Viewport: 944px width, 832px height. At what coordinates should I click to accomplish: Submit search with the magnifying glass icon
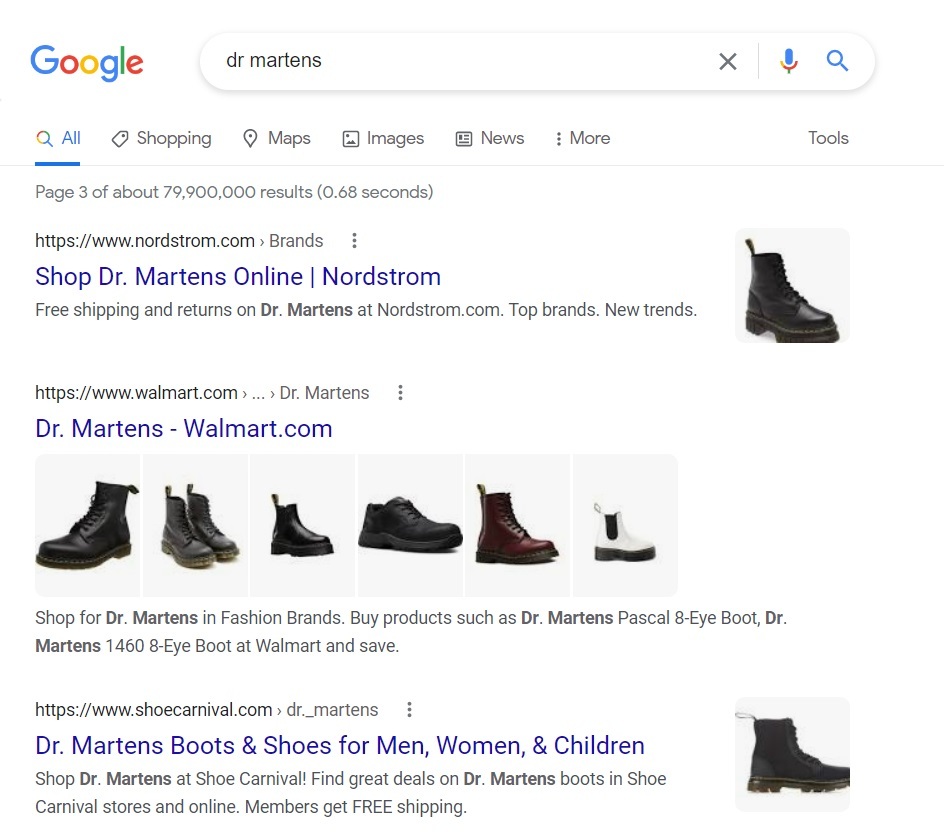(837, 61)
